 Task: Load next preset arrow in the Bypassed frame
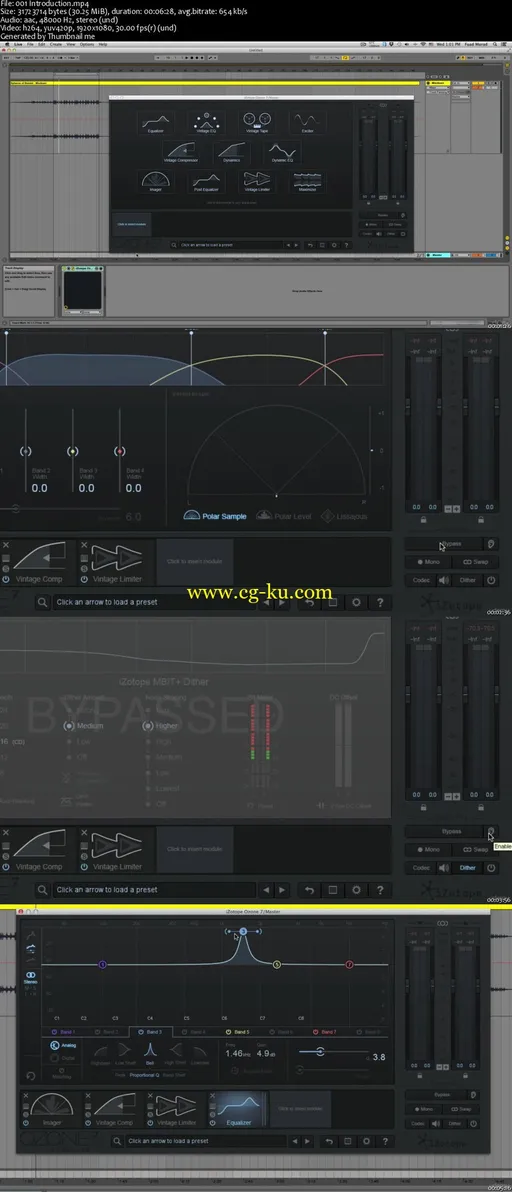click(282, 889)
